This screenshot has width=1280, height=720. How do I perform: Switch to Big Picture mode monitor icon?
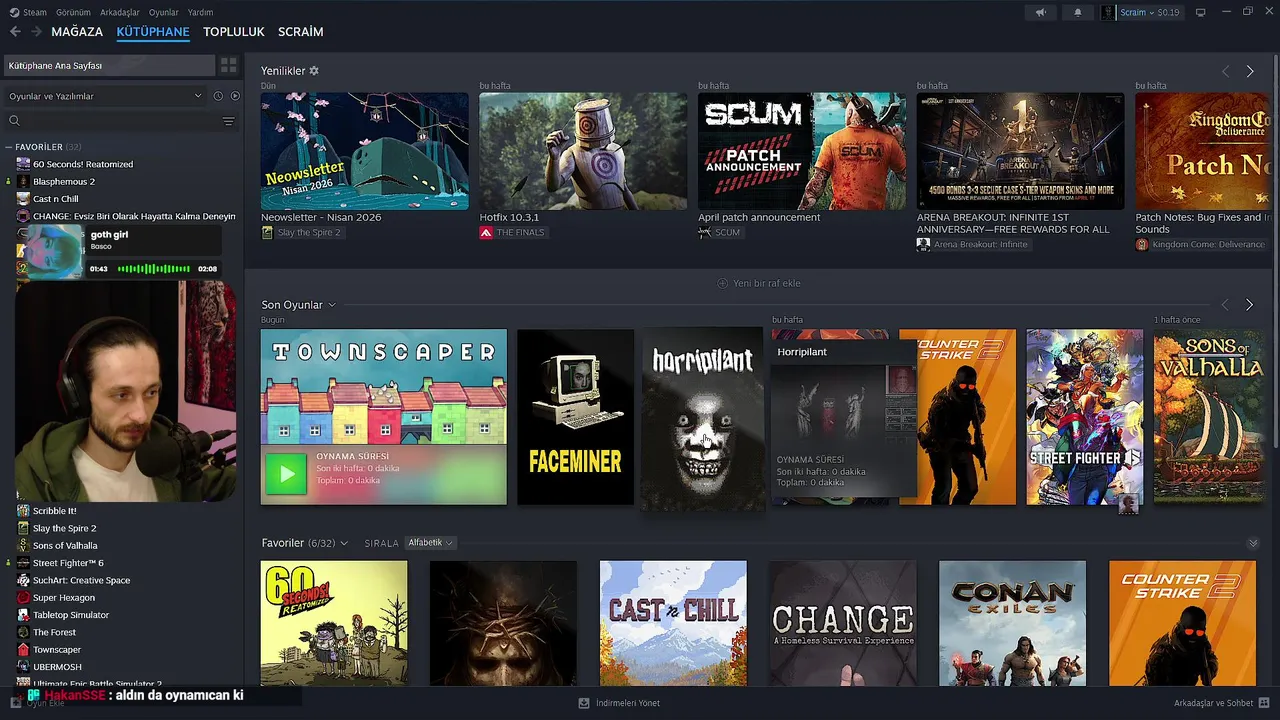pyautogui.click(x=1201, y=12)
